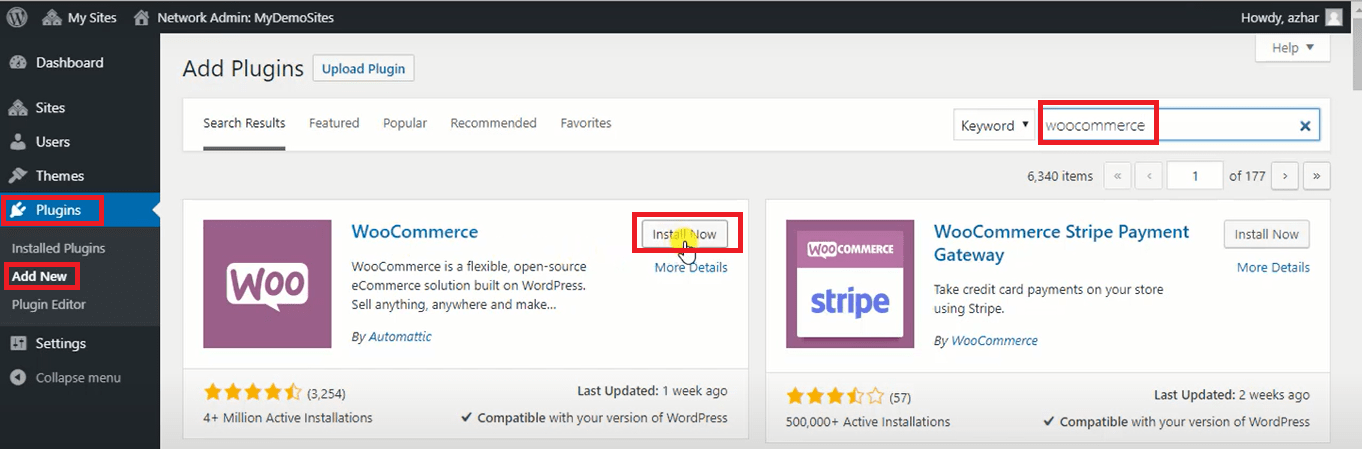
Task: Switch to the Recommended tab
Action: tap(493, 123)
